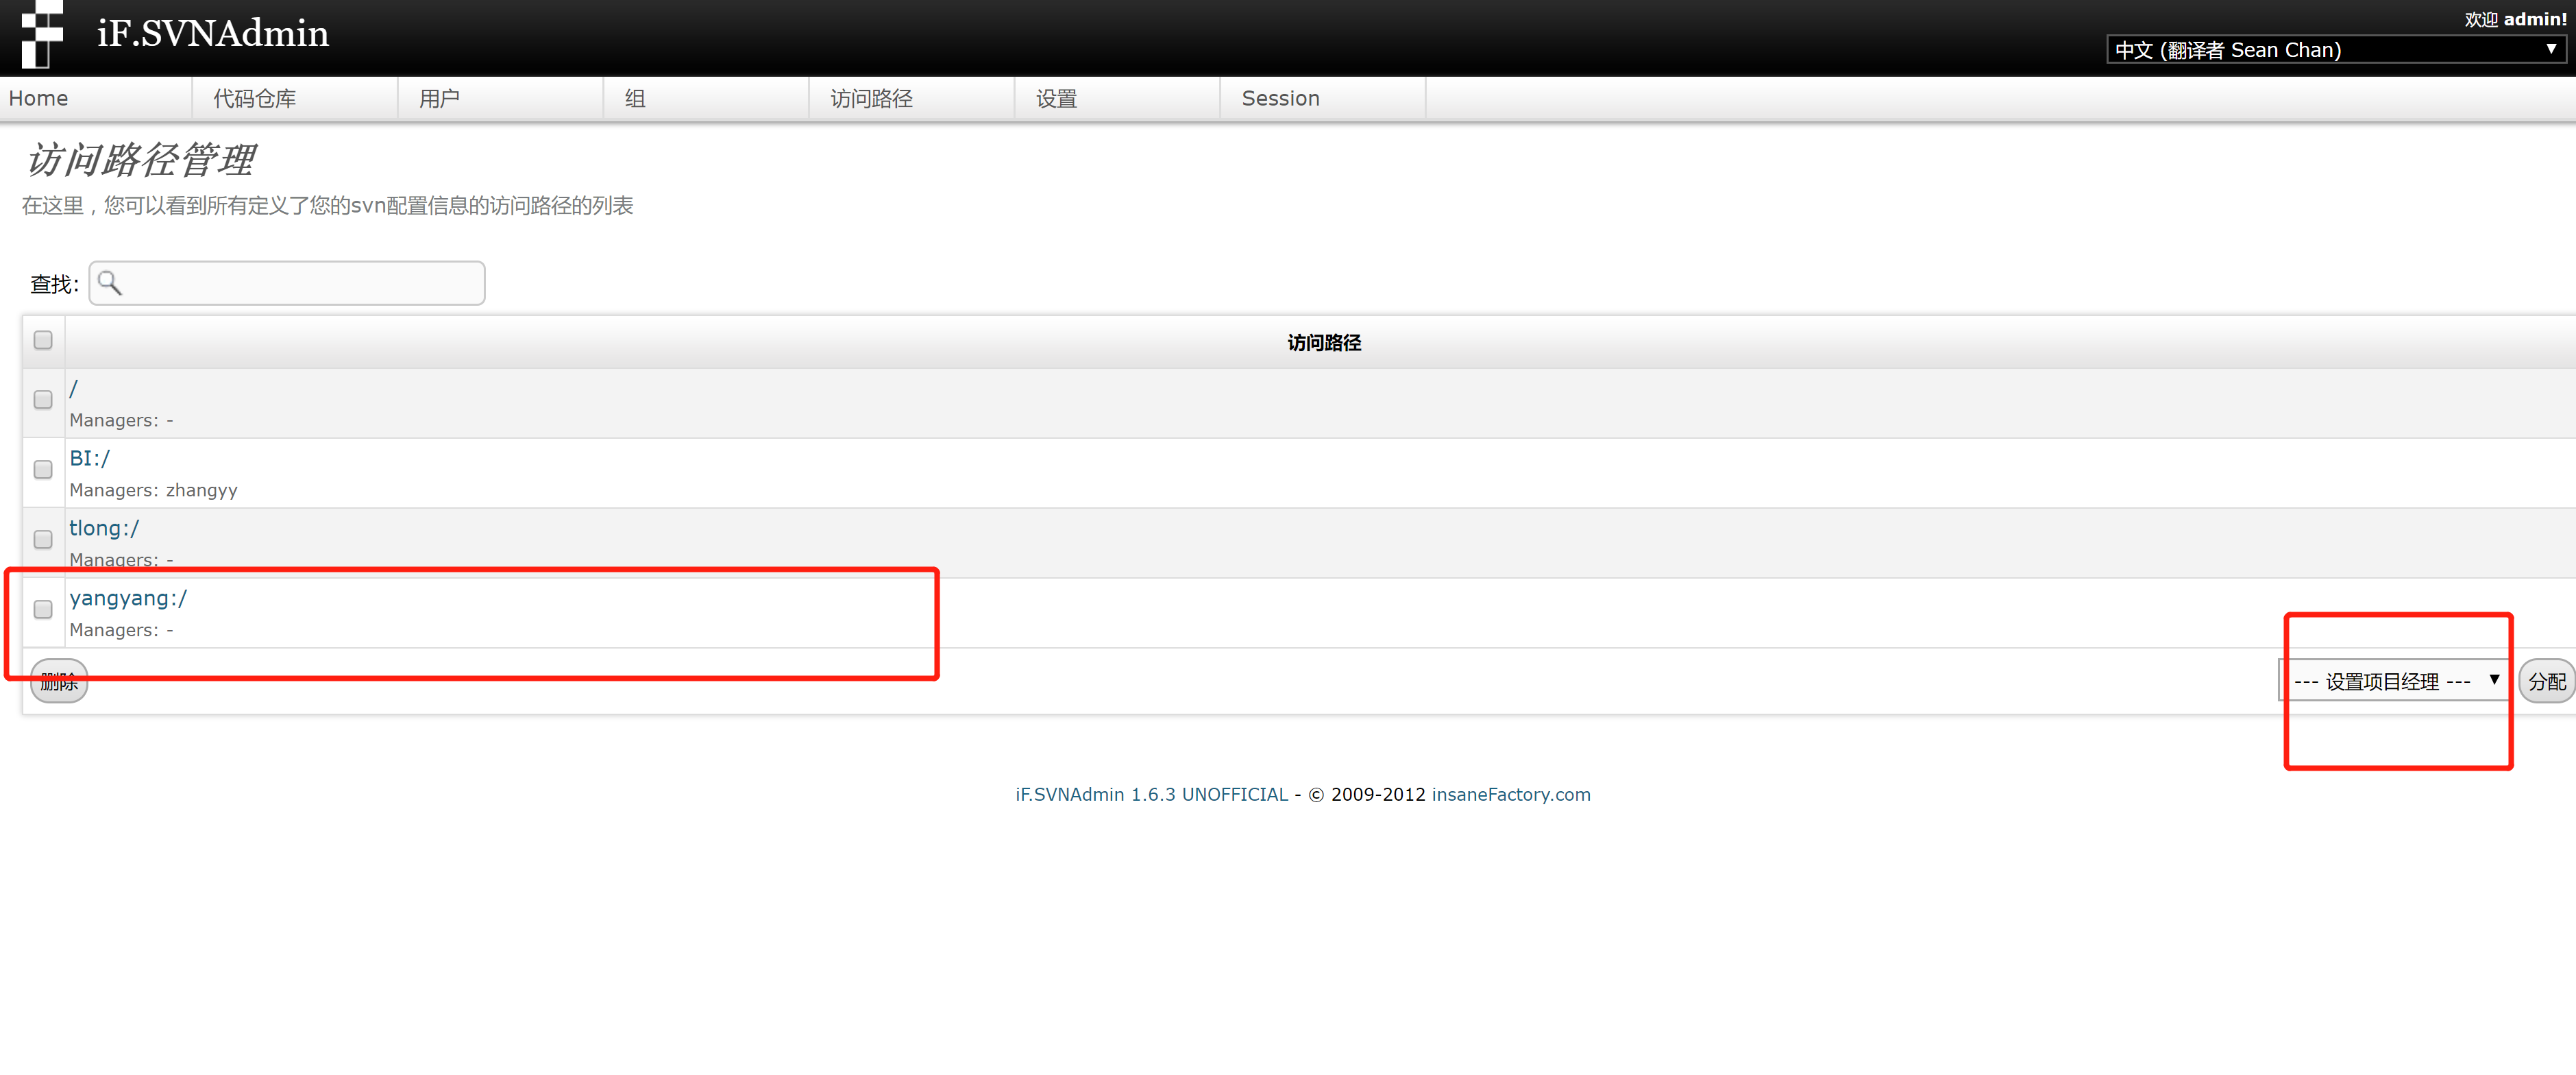Image resolution: width=2576 pixels, height=1075 pixels.
Task: Select the tlong:/ row checkbox
Action: [x=43, y=540]
